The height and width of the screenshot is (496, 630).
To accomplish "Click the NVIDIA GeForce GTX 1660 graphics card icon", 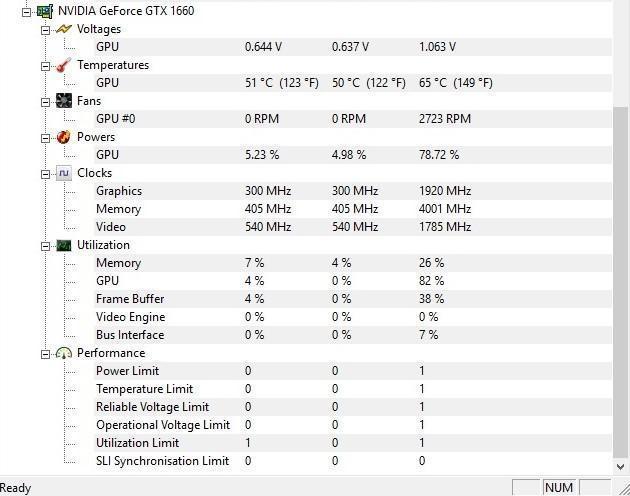I will point(45,11).
